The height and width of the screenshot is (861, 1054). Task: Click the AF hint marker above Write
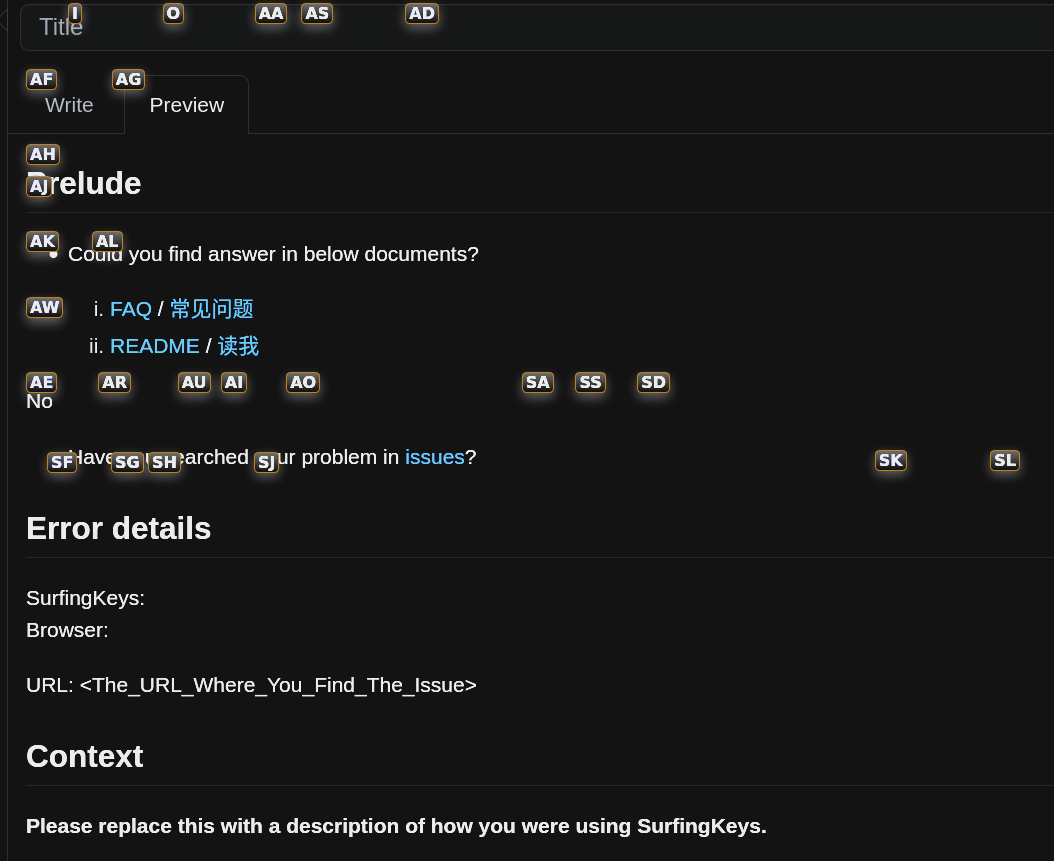[41, 78]
